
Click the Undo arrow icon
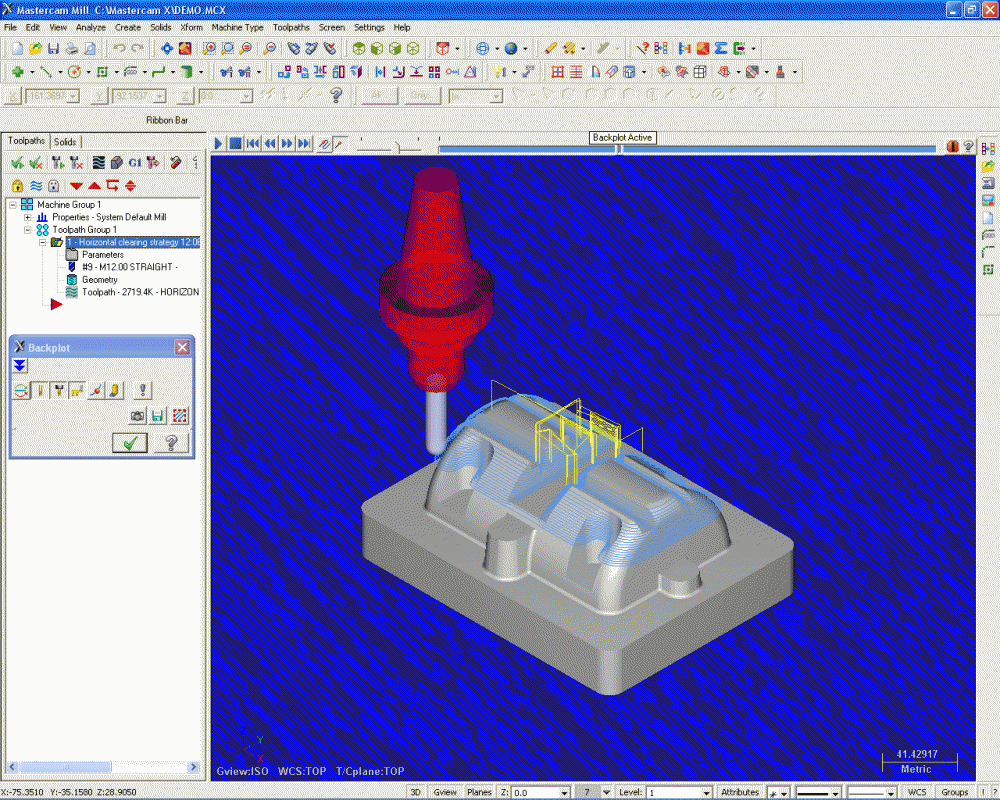tap(119, 48)
